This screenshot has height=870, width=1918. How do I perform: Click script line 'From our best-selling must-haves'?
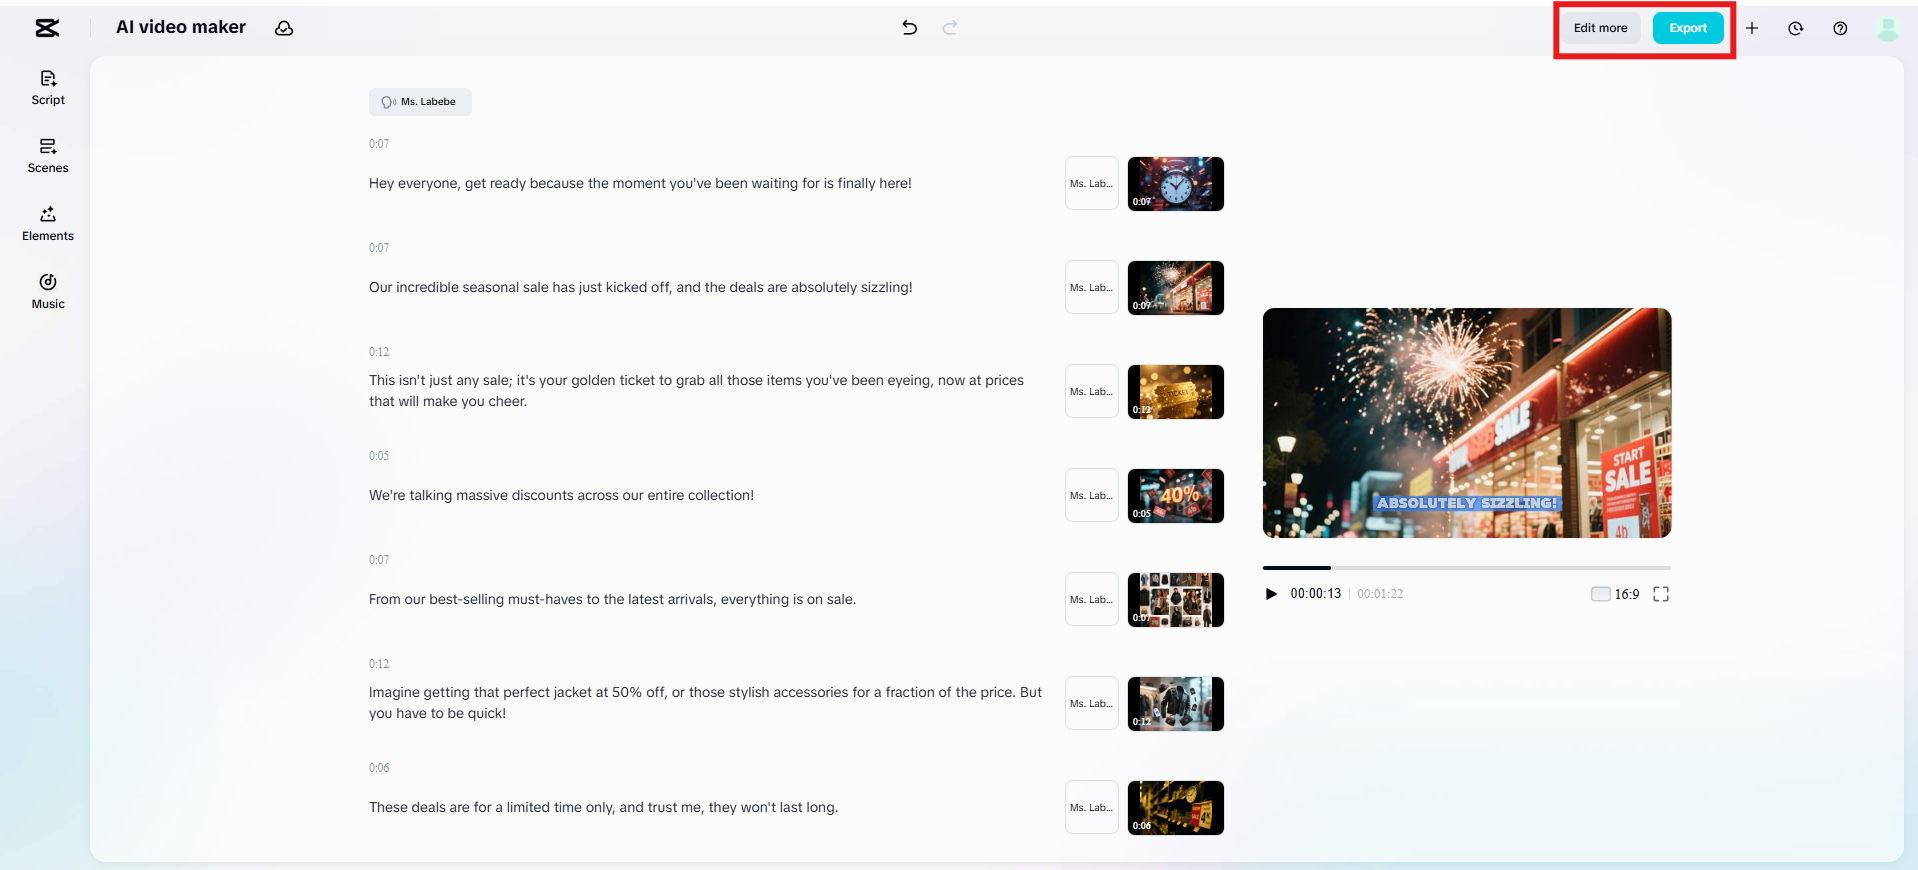click(x=612, y=600)
